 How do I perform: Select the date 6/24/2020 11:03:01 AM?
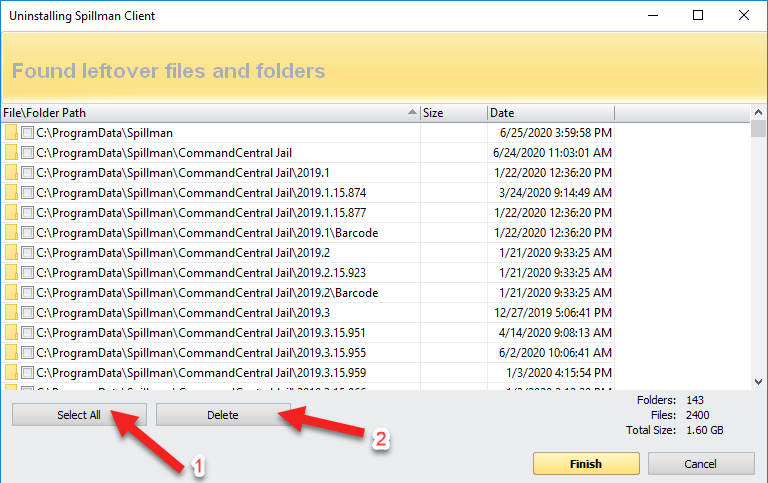click(552, 153)
